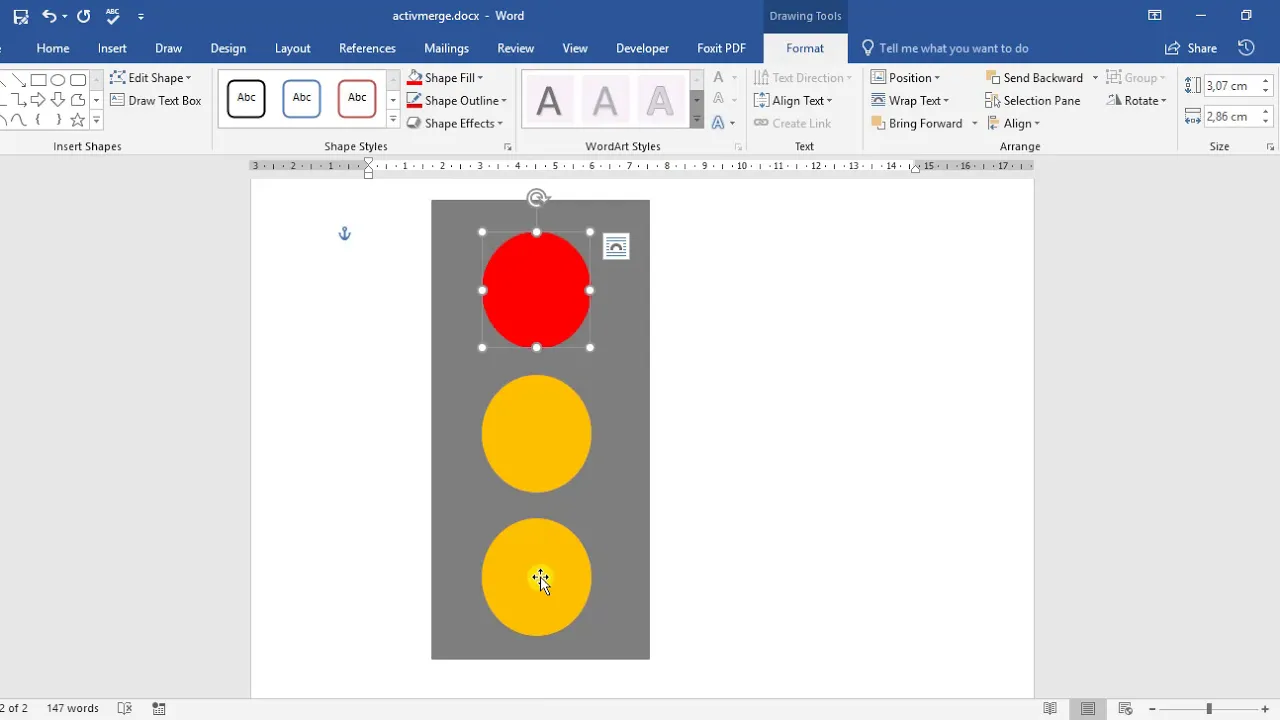The width and height of the screenshot is (1280, 720).
Task: Select the diagonal arrow line shape
Action: [x=18, y=80]
